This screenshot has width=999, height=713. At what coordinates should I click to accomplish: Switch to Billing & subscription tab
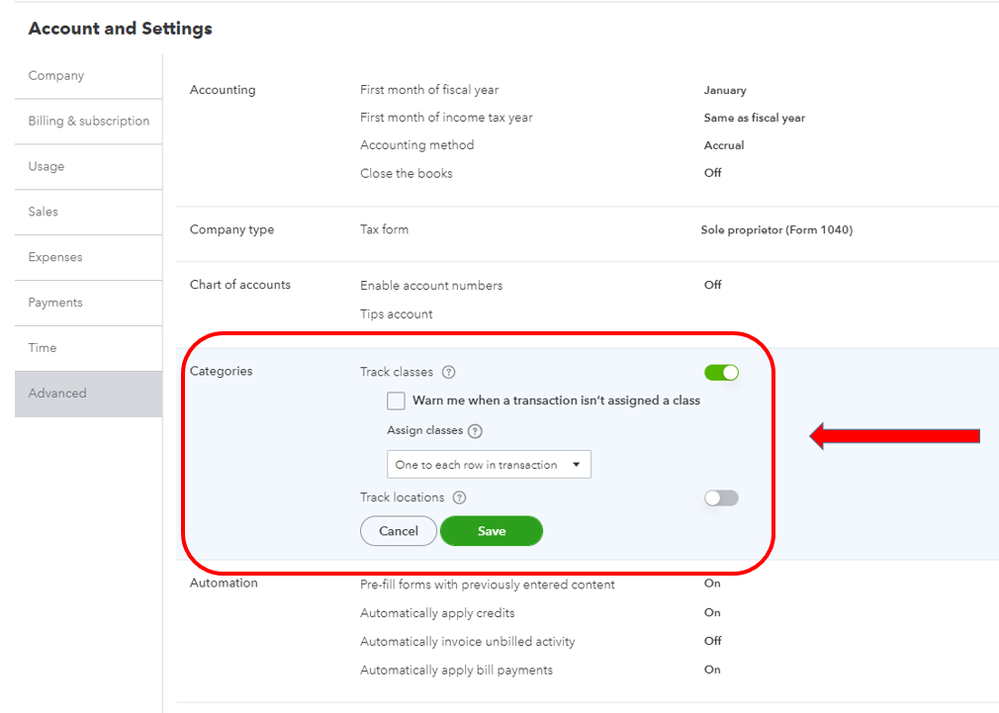[89, 121]
